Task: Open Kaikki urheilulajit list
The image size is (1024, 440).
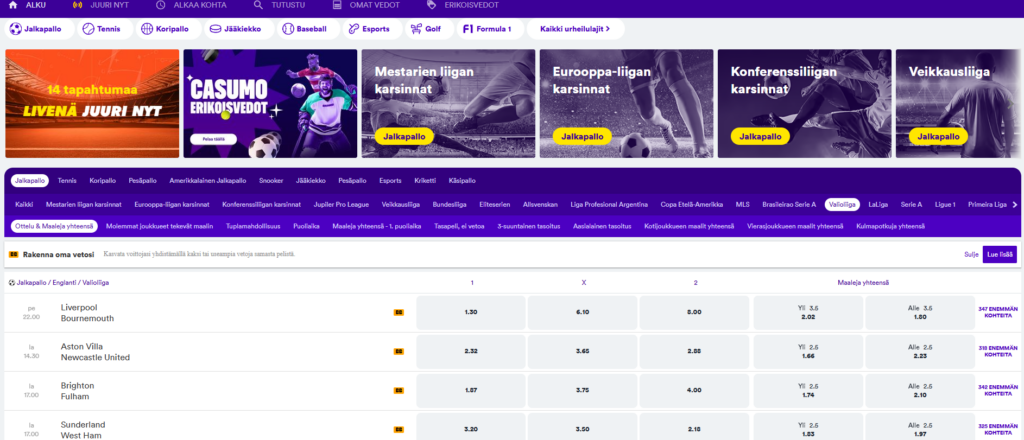Action: coord(575,29)
